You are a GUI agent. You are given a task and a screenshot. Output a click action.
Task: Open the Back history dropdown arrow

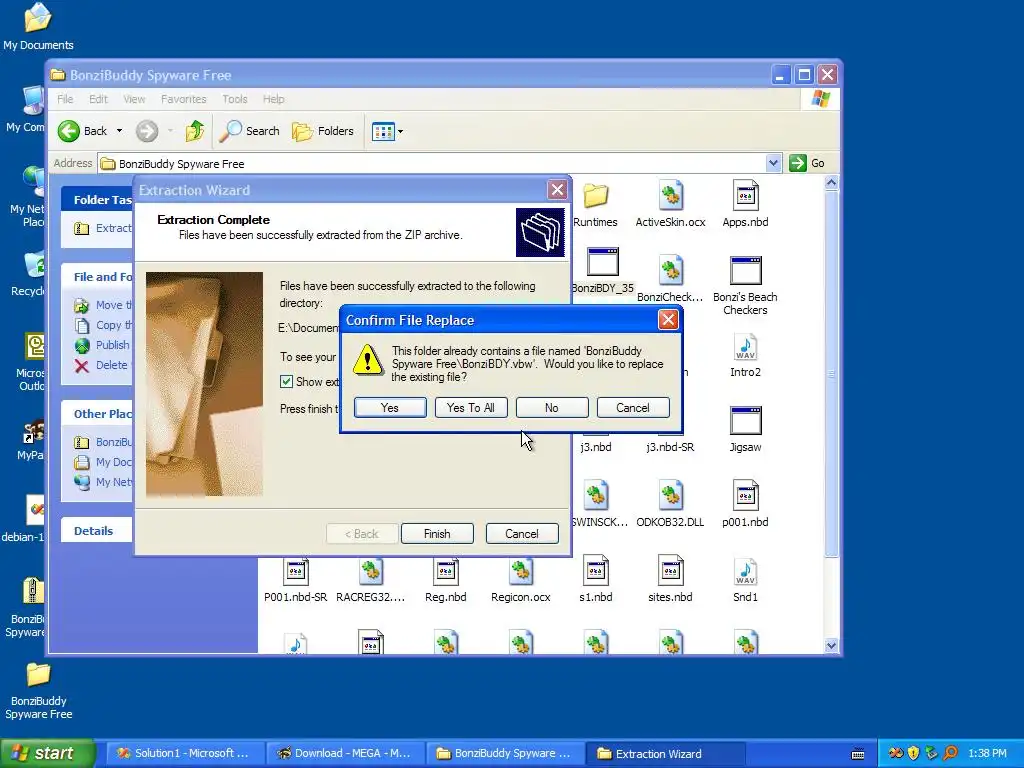(120, 131)
